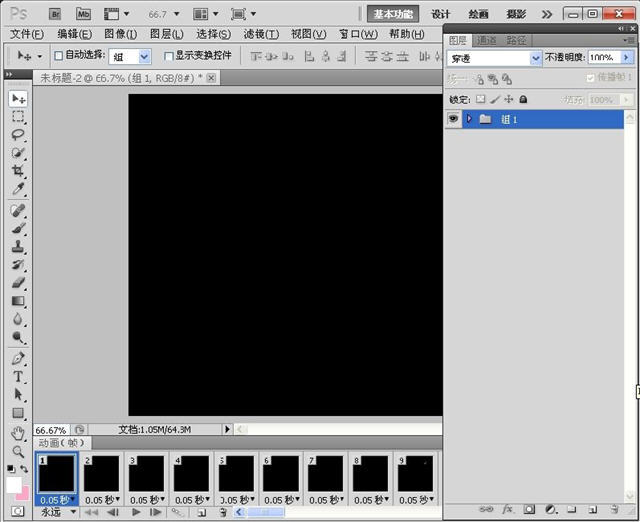640x522 pixels.
Task: Select animation frame 5 thumbnail
Action: point(235,473)
